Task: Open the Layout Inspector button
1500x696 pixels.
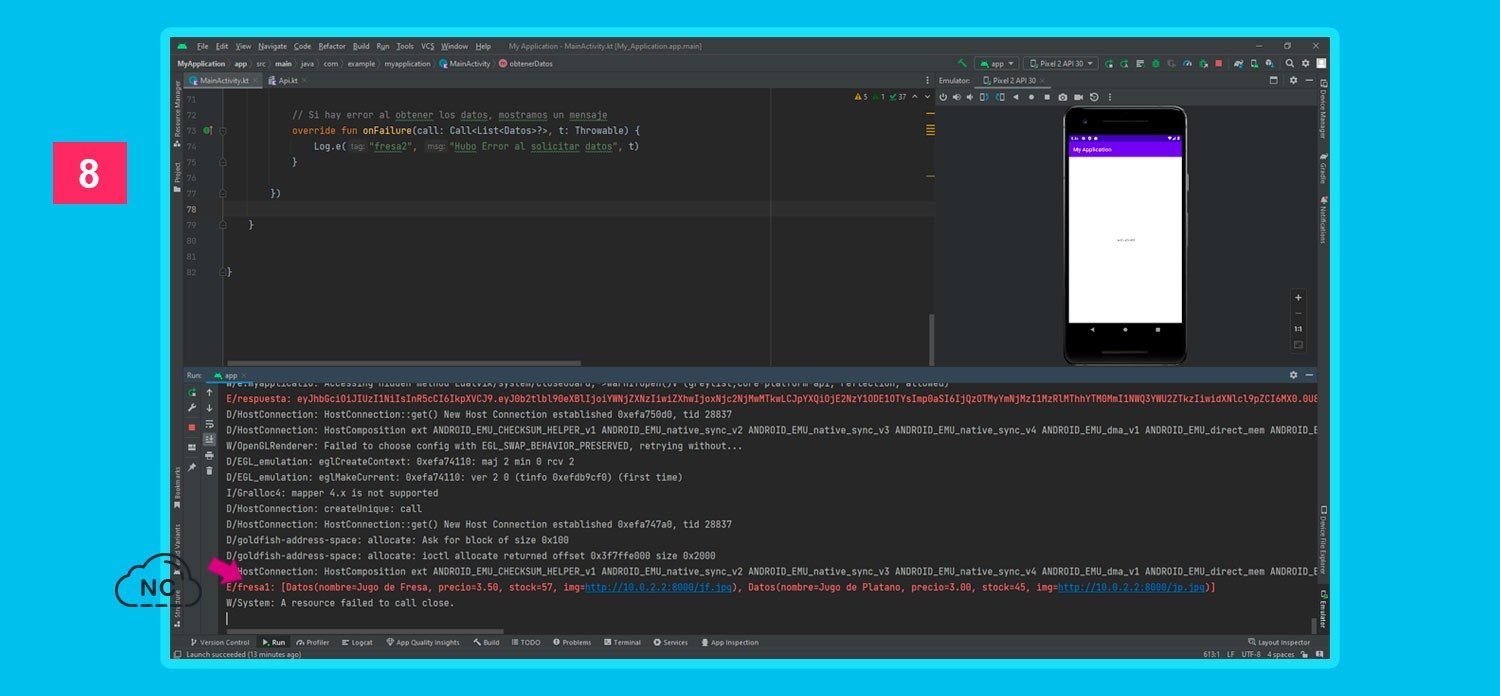Action: tap(1279, 642)
